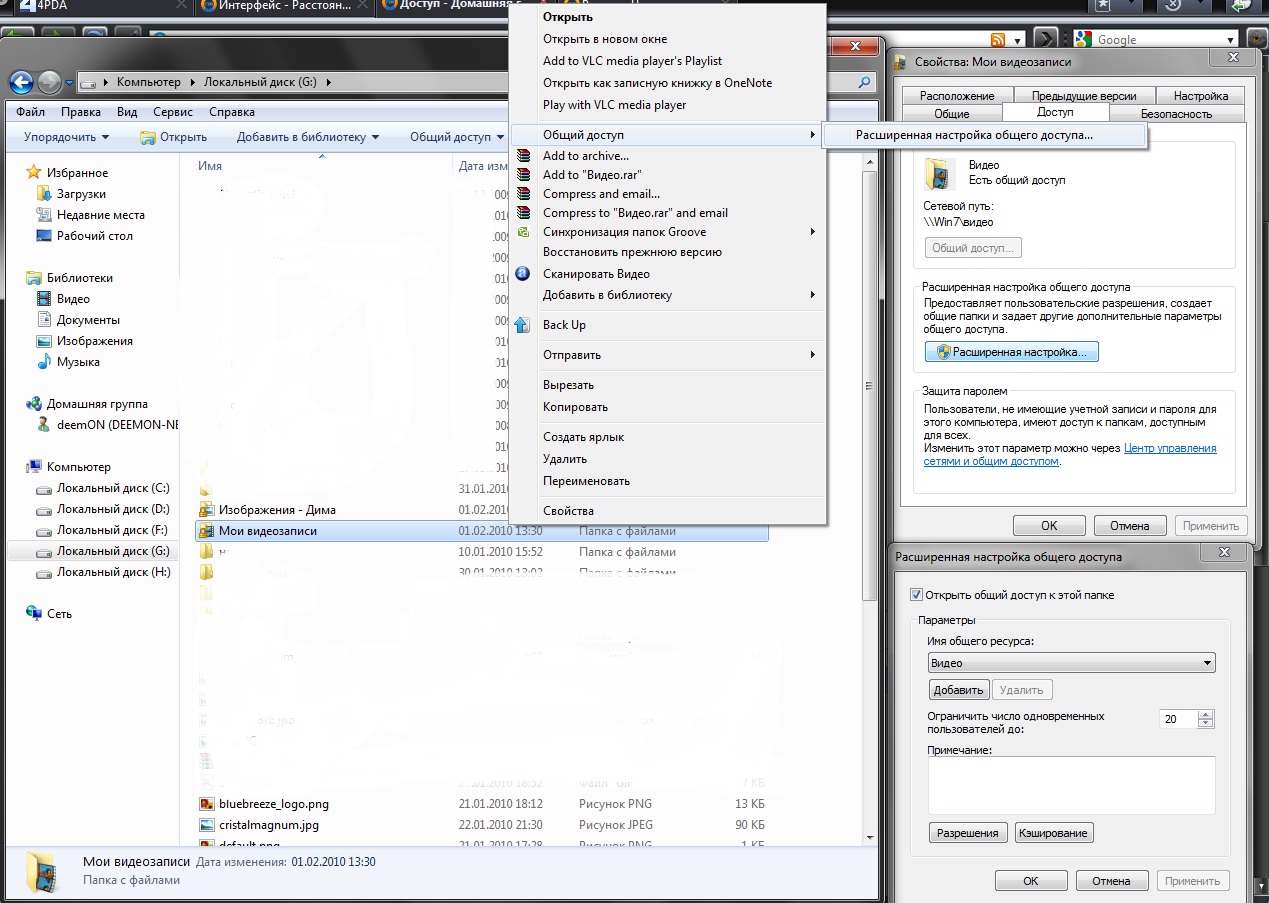Click WinRAR icon beside 'Compress and email...'
The image size is (1269, 903).
523,194
